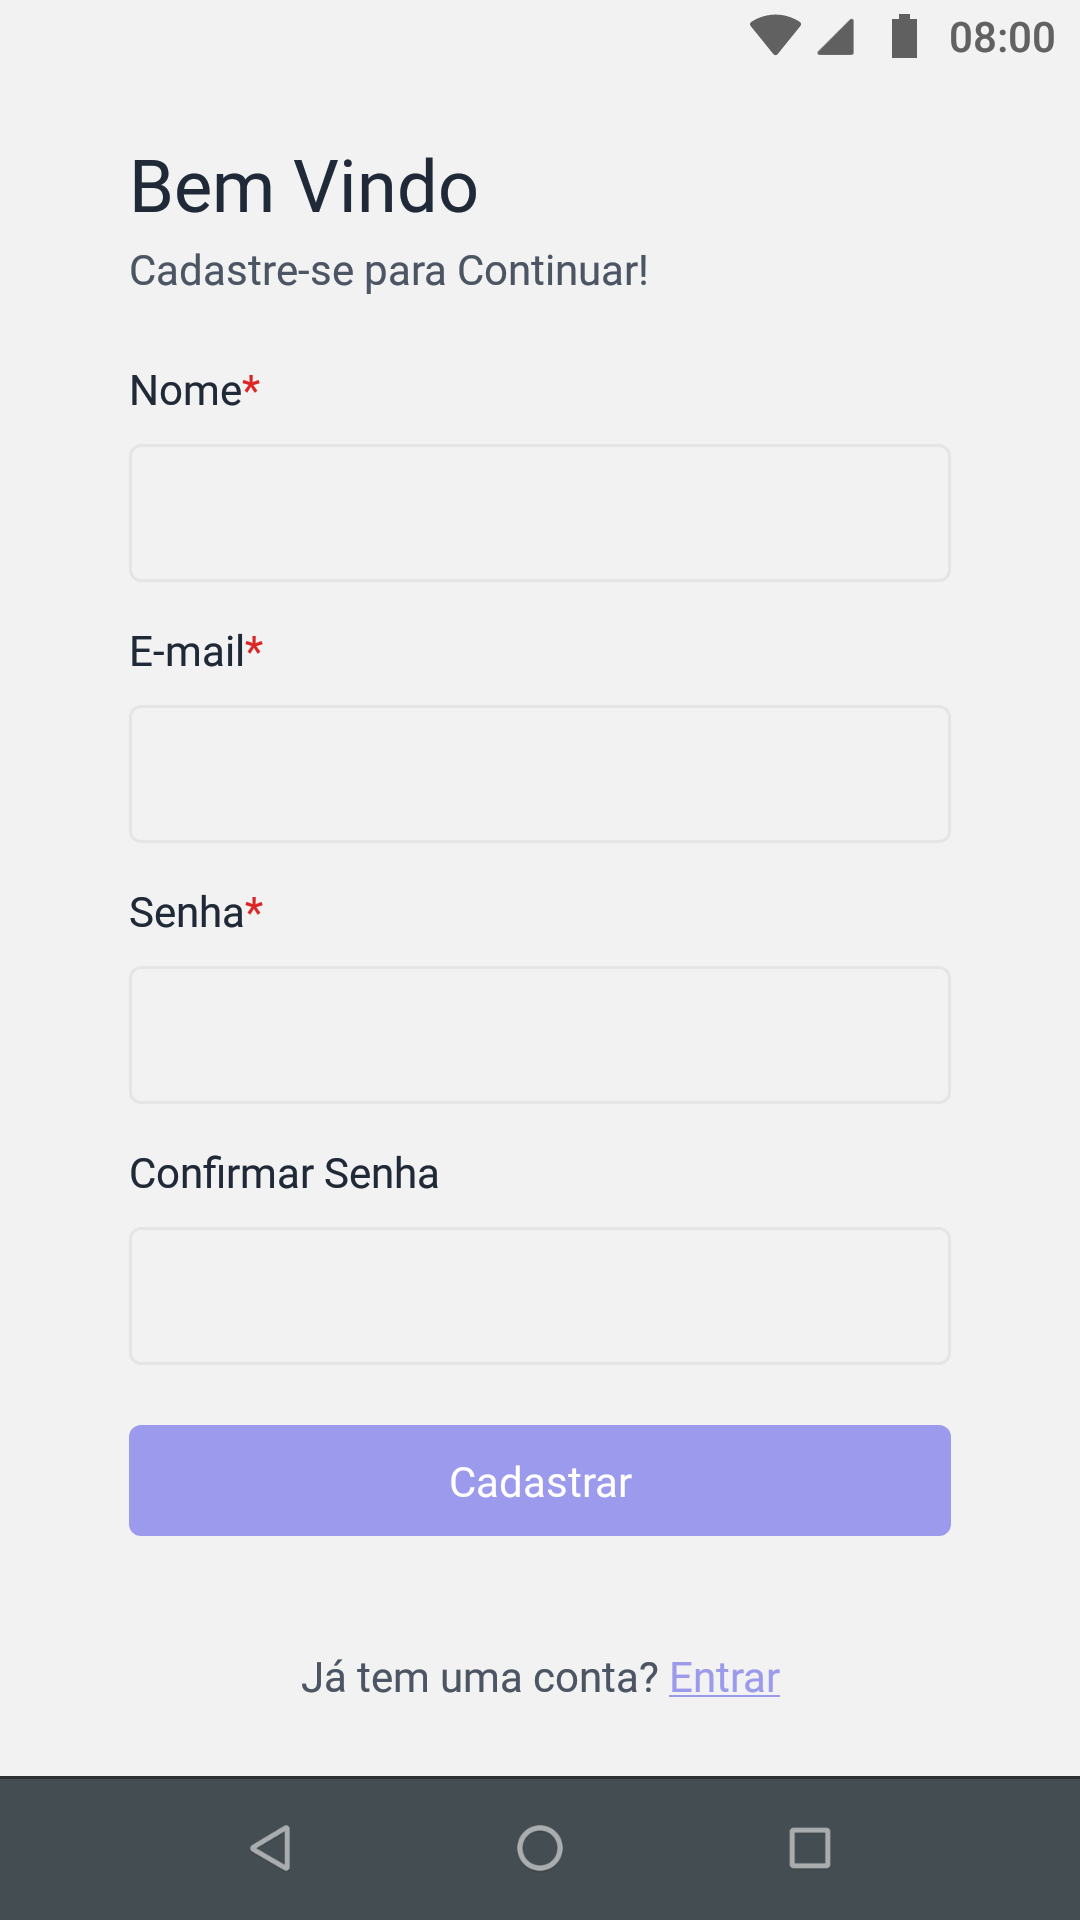Tap the Senha field label
Image resolution: width=1080 pixels, height=1920 pixels.
click(188, 913)
